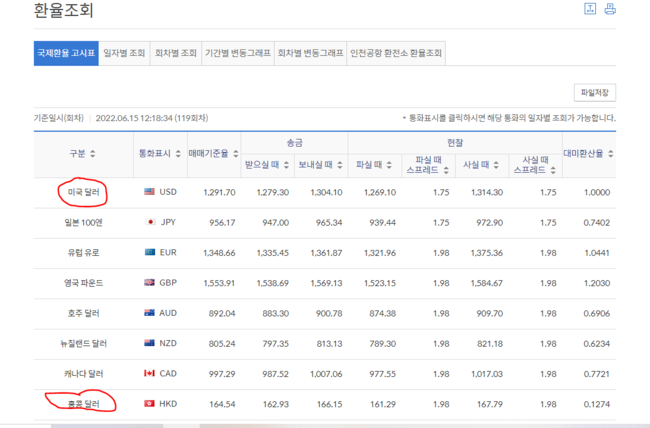This screenshot has width=650, height=428.
Task: Click the Hong Kong flag icon next to HKD
Action: coord(149,405)
